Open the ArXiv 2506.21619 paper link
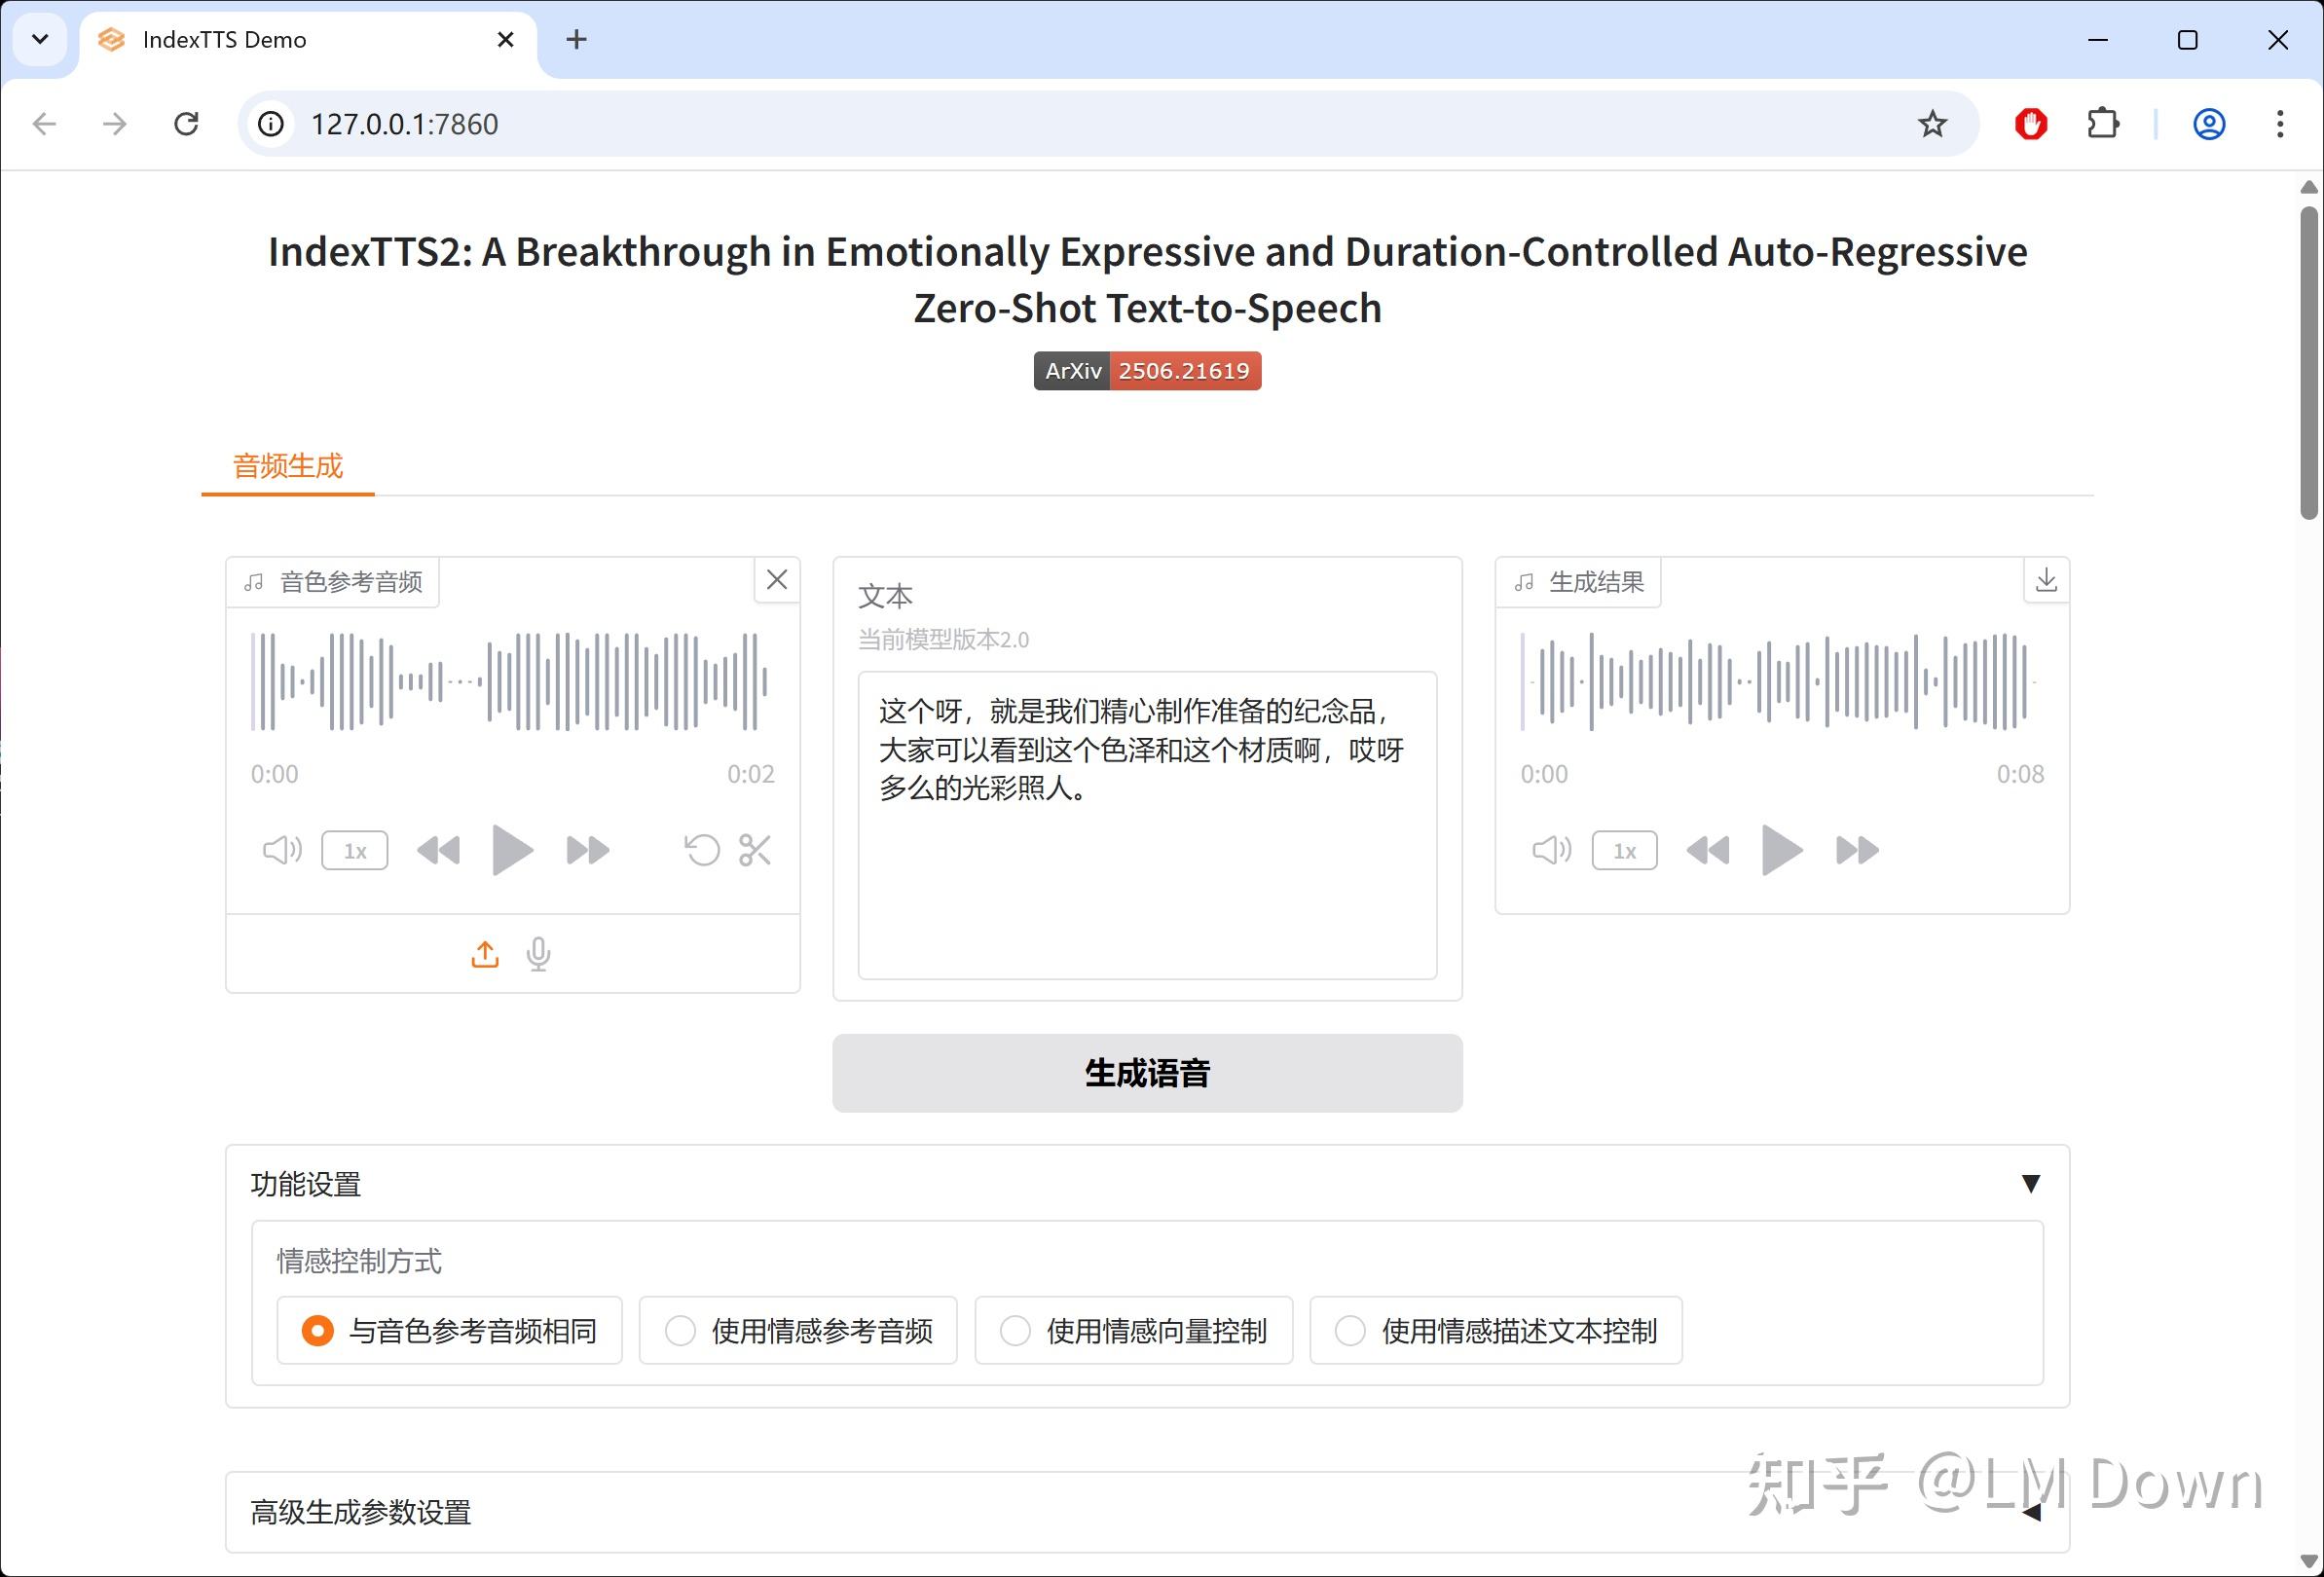The image size is (2324, 1577). click(1147, 370)
